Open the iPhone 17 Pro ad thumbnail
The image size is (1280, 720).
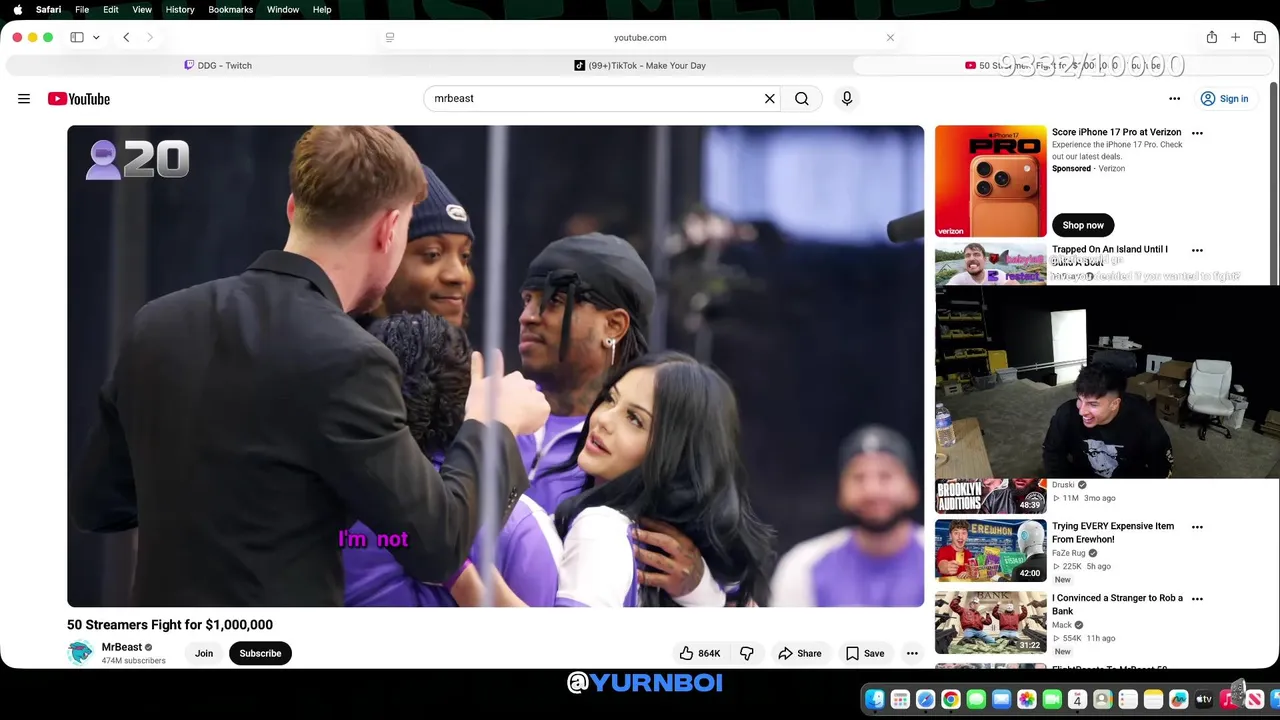(991, 181)
